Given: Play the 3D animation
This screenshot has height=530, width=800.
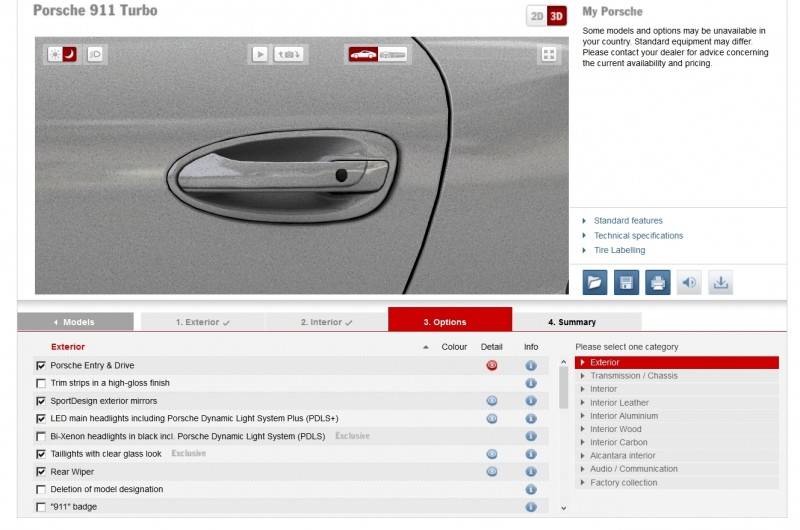Looking at the screenshot, I should click(x=260, y=54).
